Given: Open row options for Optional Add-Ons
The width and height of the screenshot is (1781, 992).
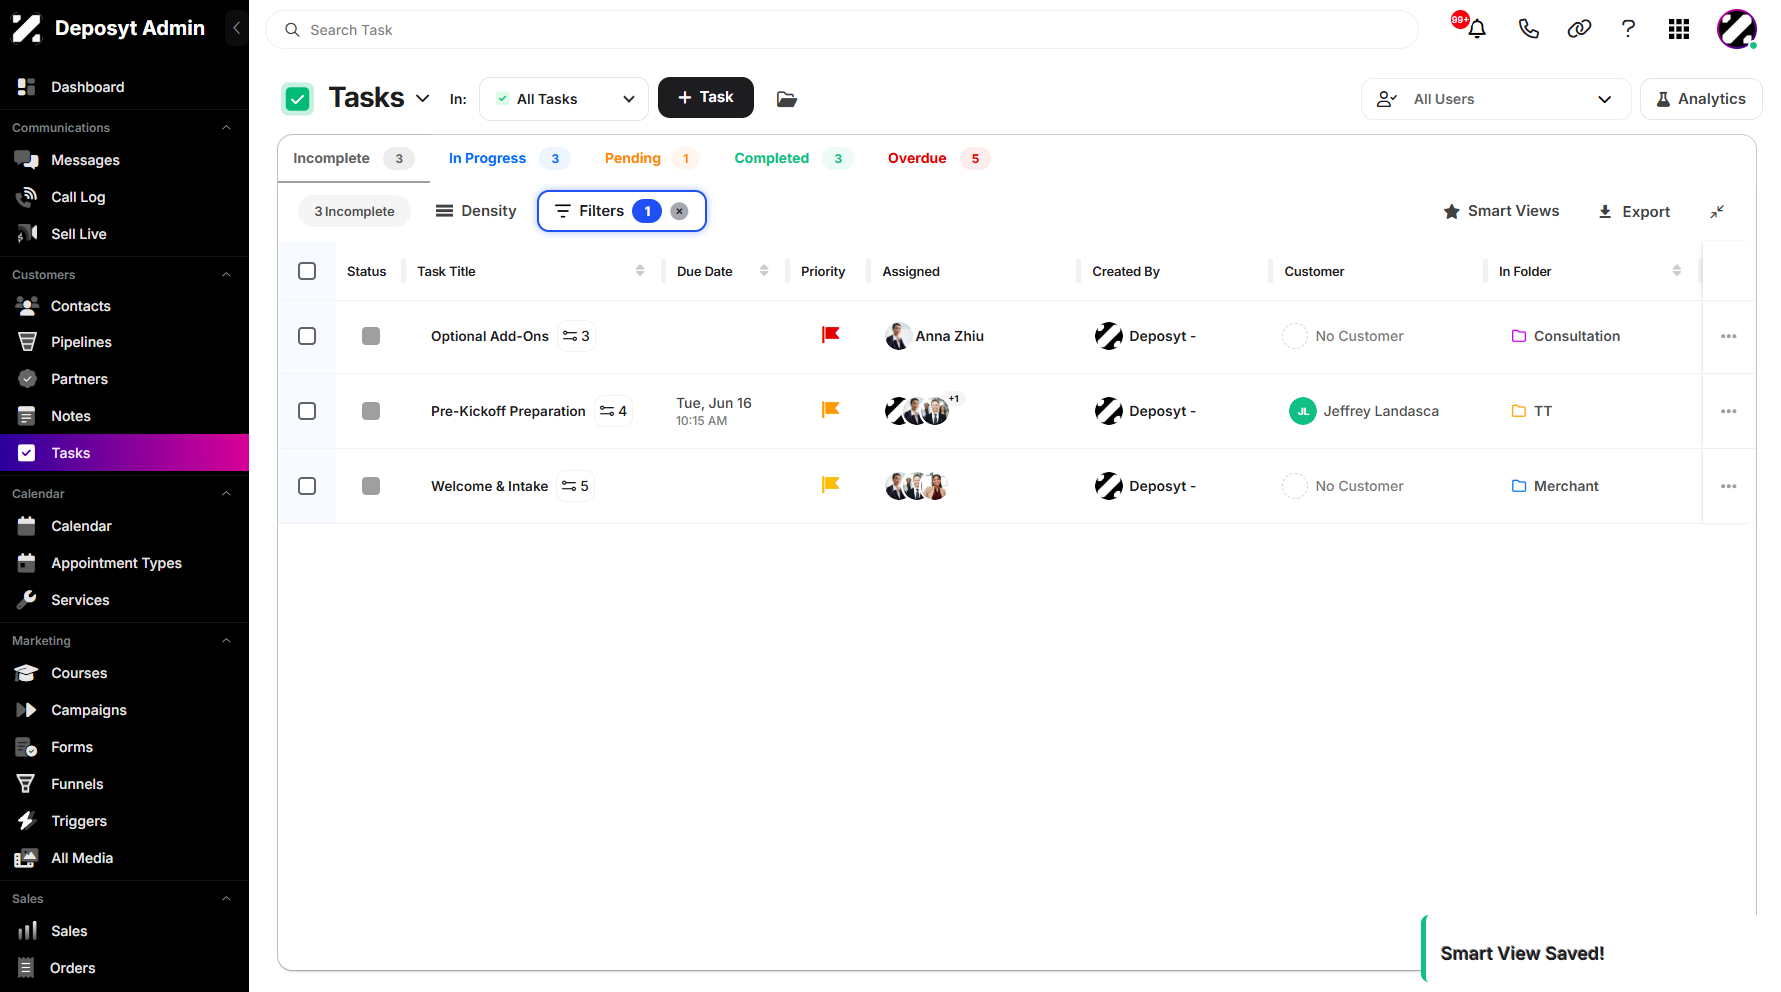Looking at the screenshot, I should tap(1729, 336).
